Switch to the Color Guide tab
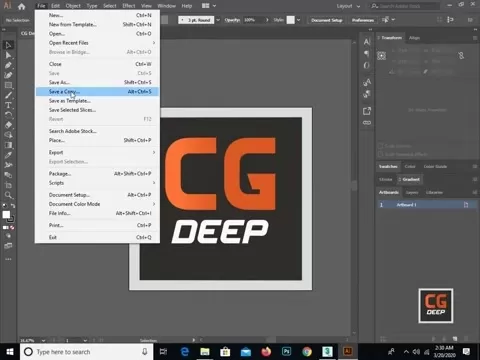The height and width of the screenshot is (360, 480). pyautogui.click(x=435, y=166)
